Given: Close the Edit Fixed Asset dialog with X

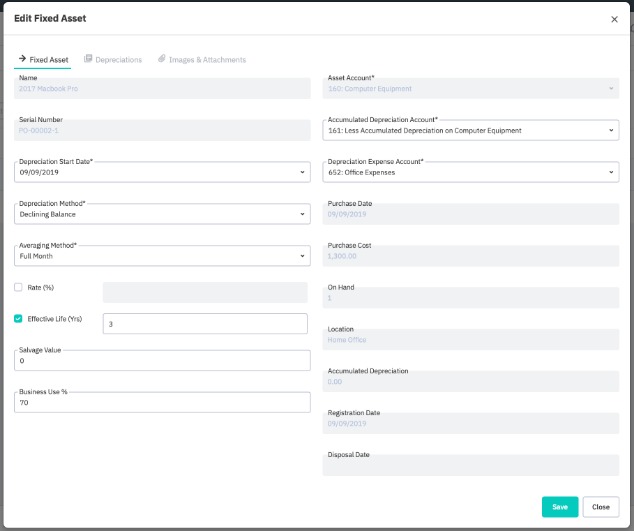Looking at the screenshot, I should [x=614, y=19].
